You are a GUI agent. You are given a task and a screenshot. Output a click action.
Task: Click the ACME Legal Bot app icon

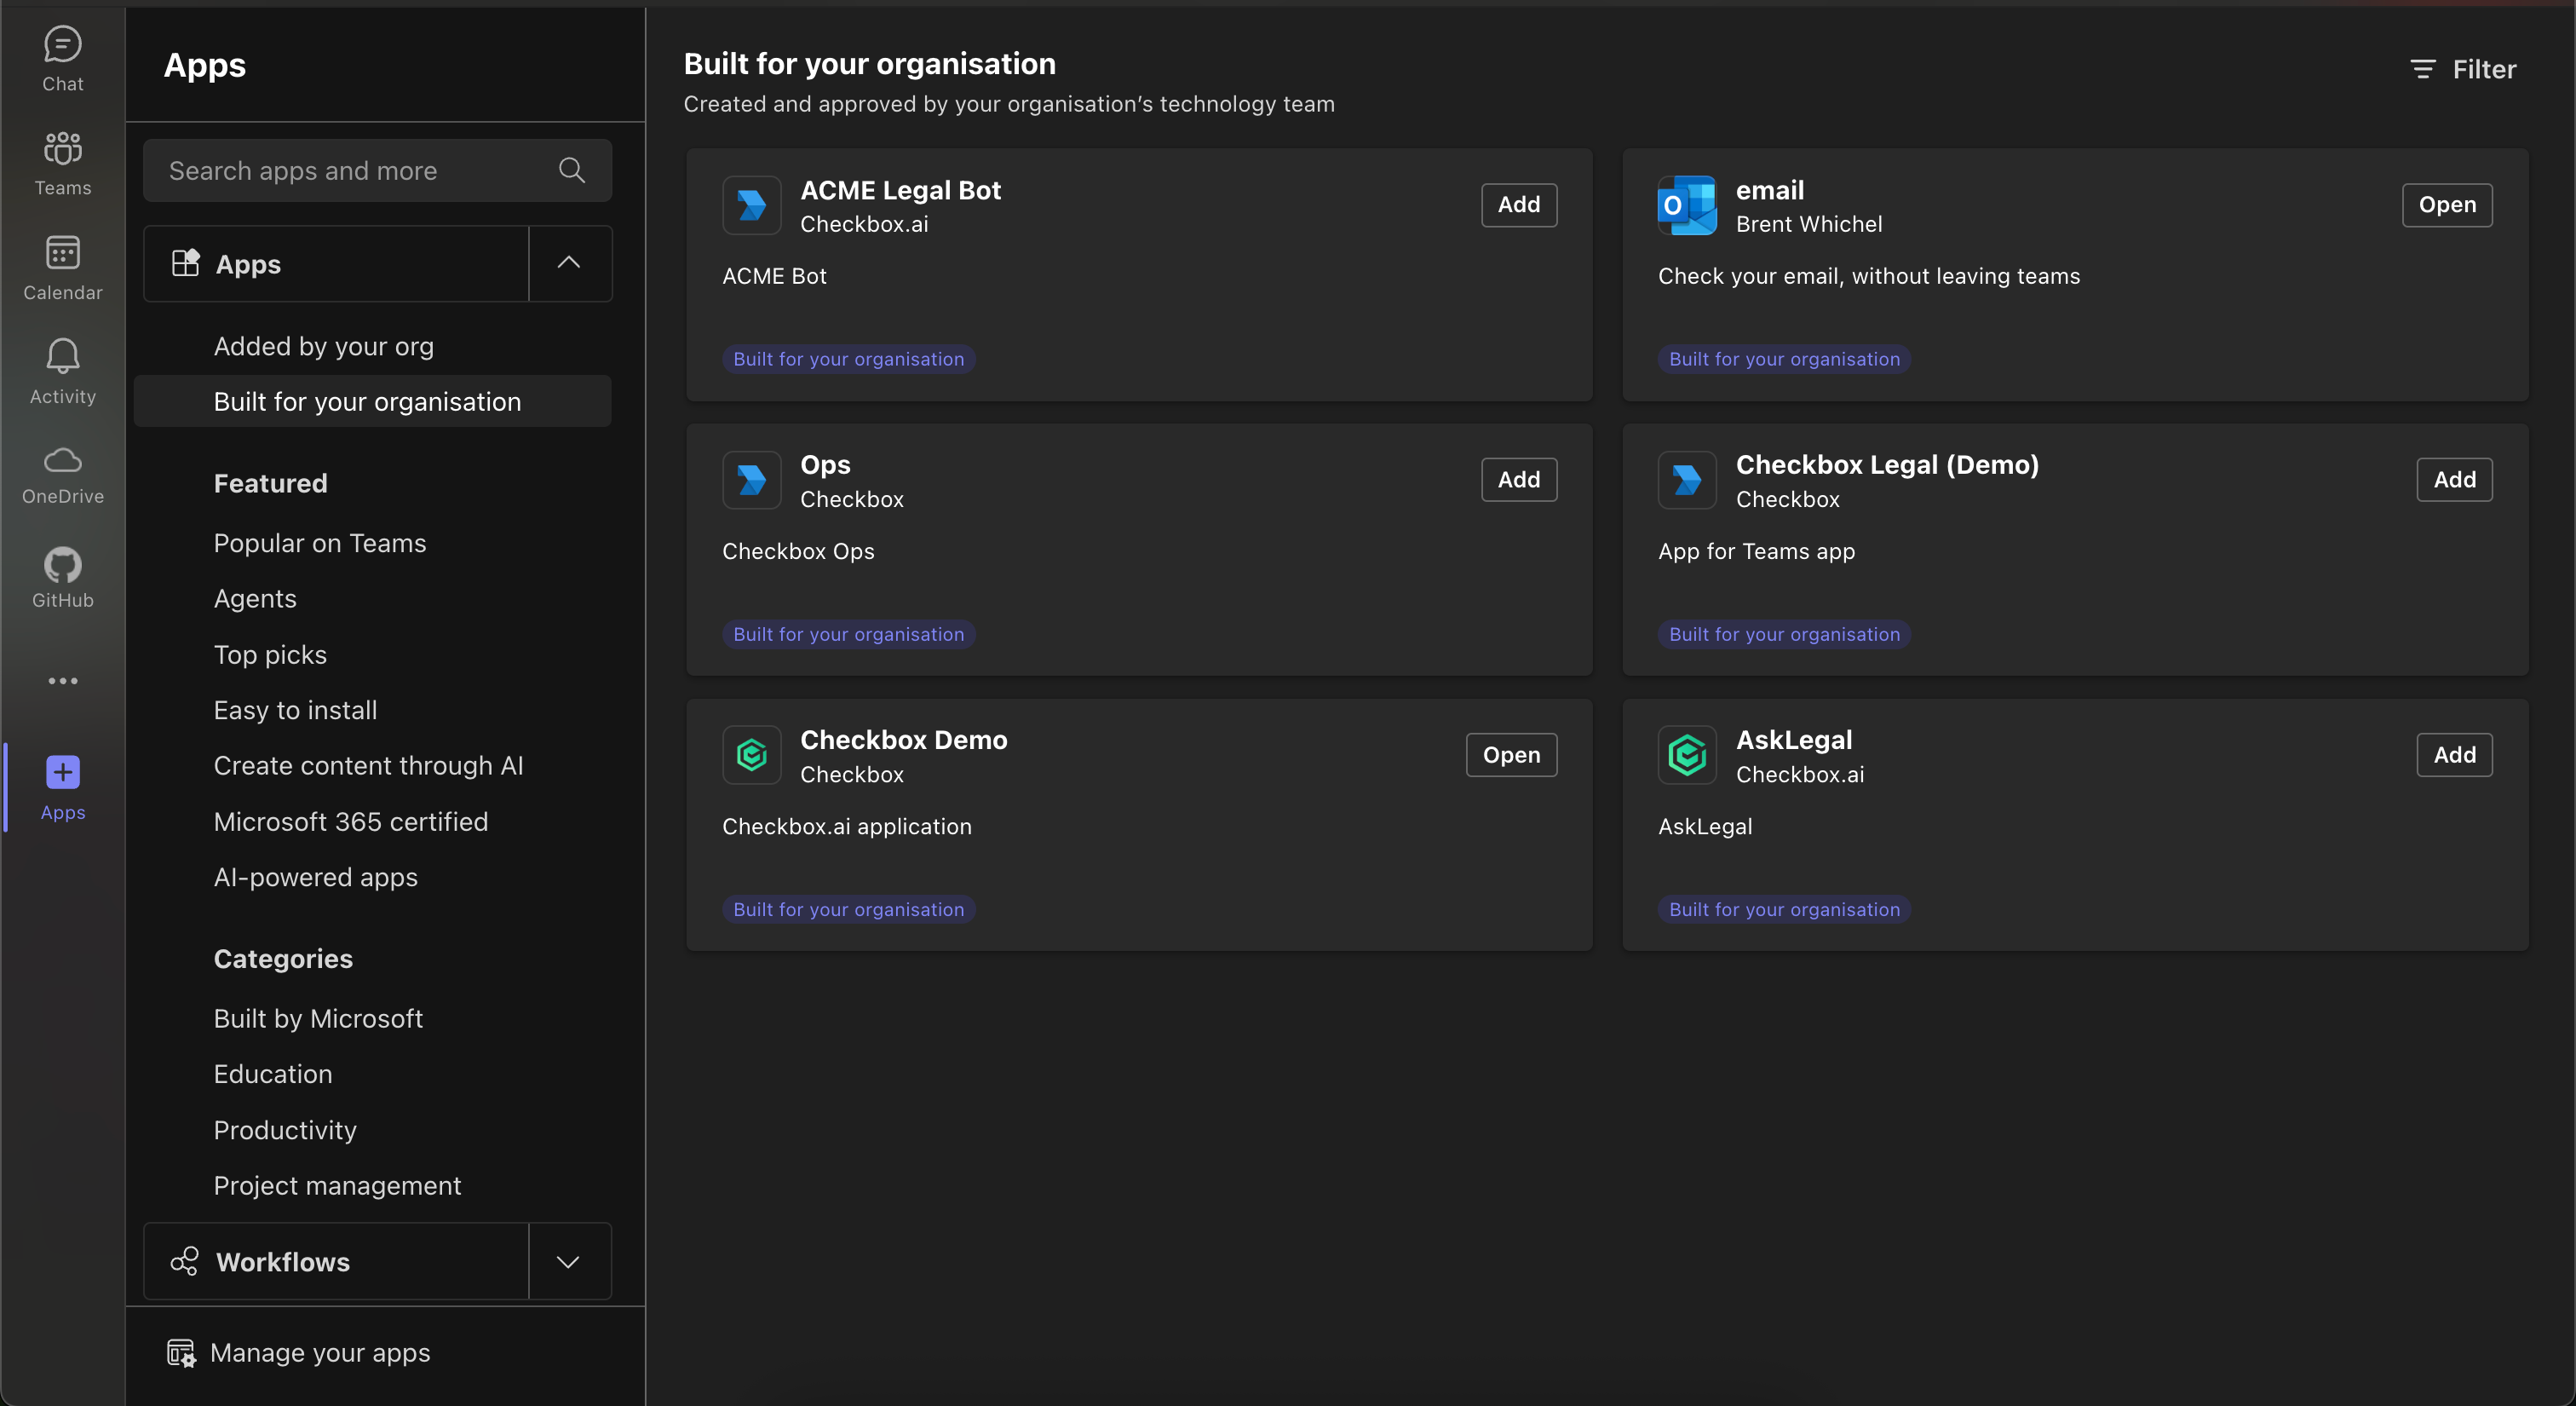(752, 205)
